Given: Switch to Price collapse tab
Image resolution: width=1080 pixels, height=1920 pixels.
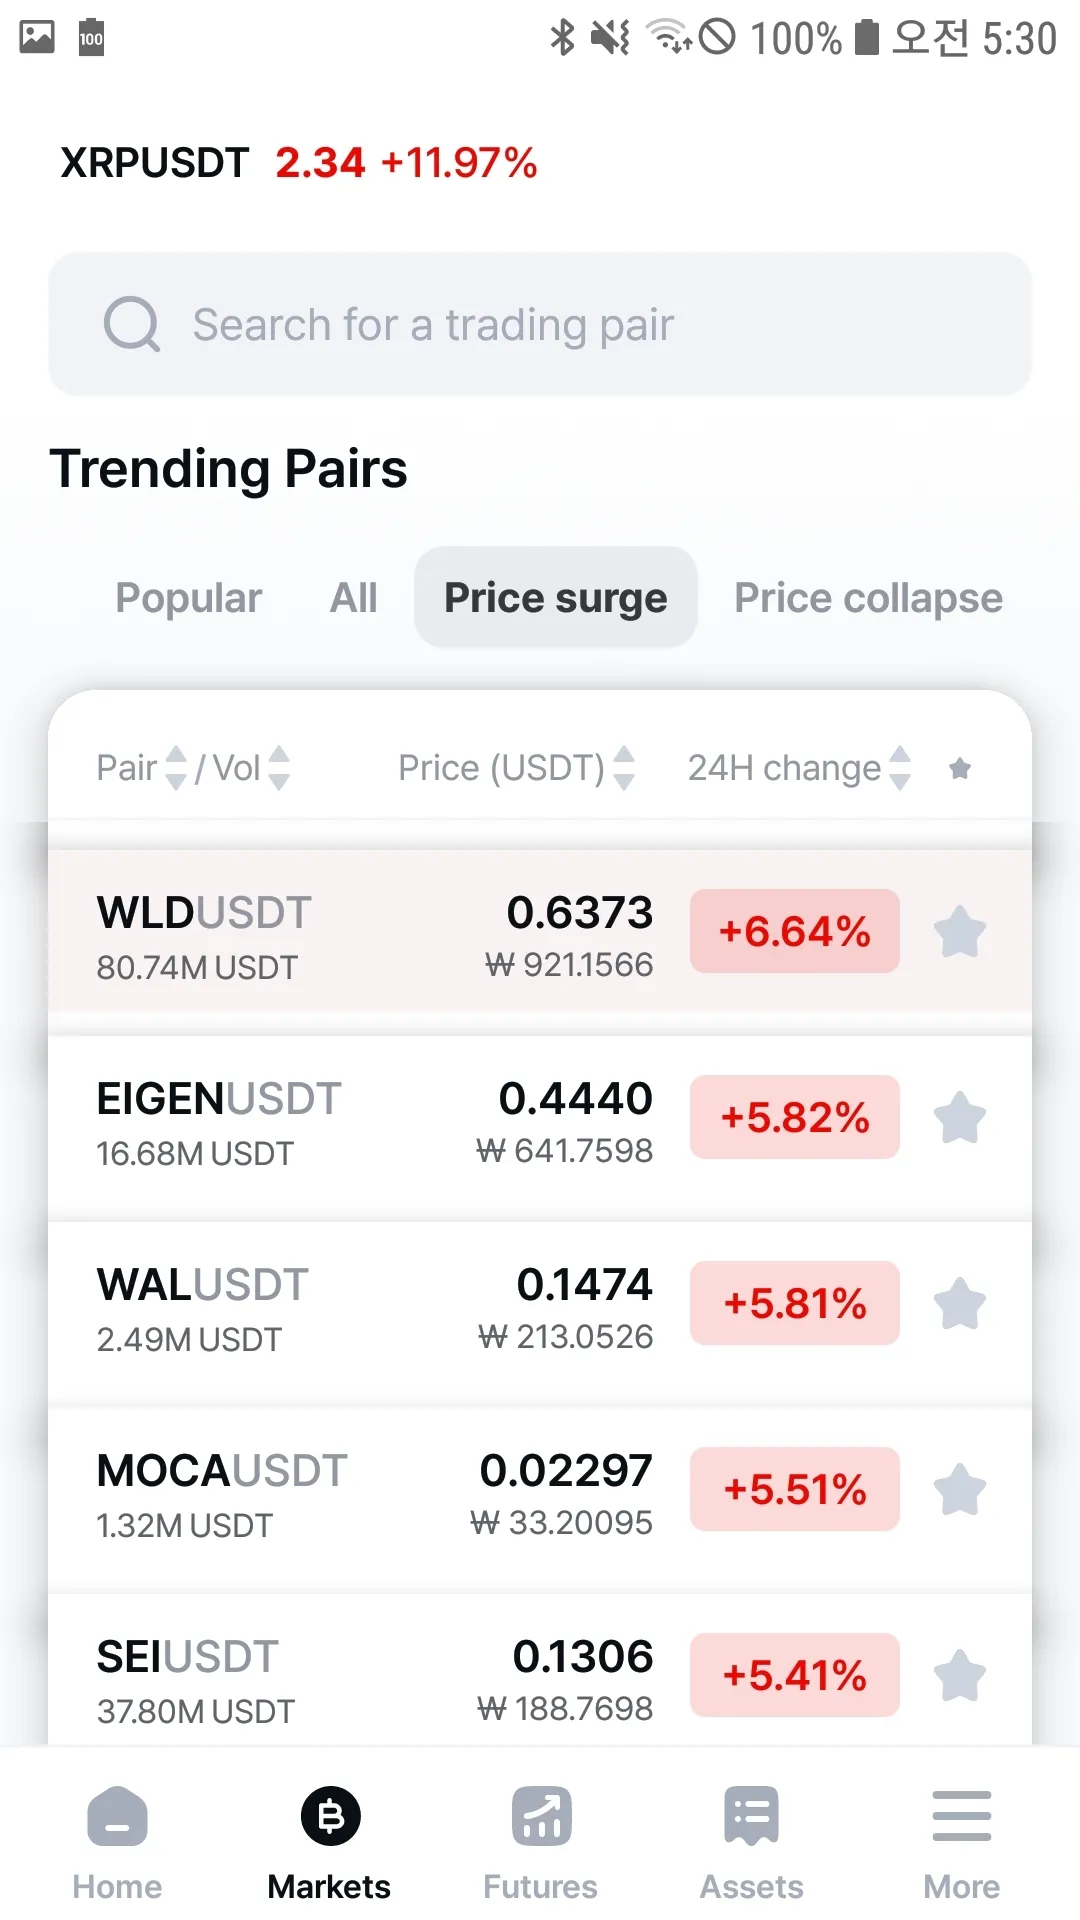Looking at the screenshot, I should coord(868,598).
